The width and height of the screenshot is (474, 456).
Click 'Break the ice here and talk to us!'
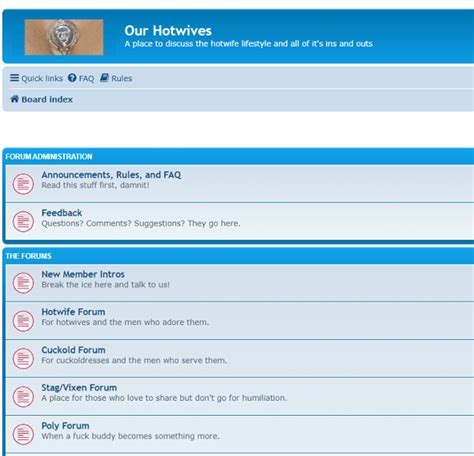(106, 285)
